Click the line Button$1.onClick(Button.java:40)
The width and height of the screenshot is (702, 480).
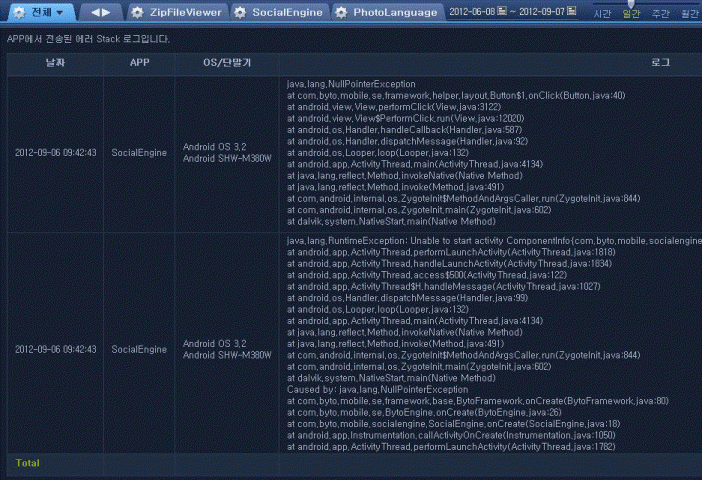pos(456,95)
